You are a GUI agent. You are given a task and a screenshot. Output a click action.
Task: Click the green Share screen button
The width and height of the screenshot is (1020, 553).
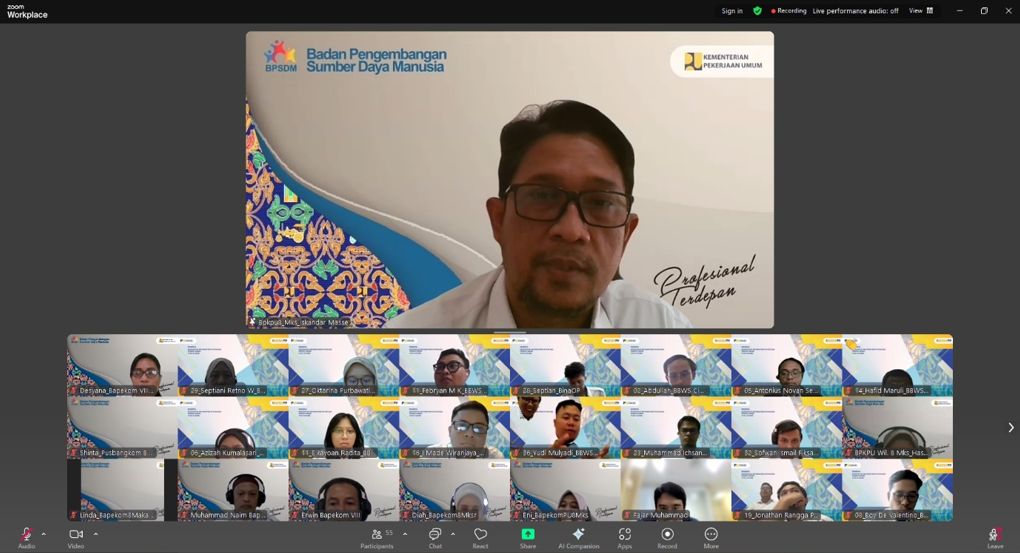click(x=528, y=537)
